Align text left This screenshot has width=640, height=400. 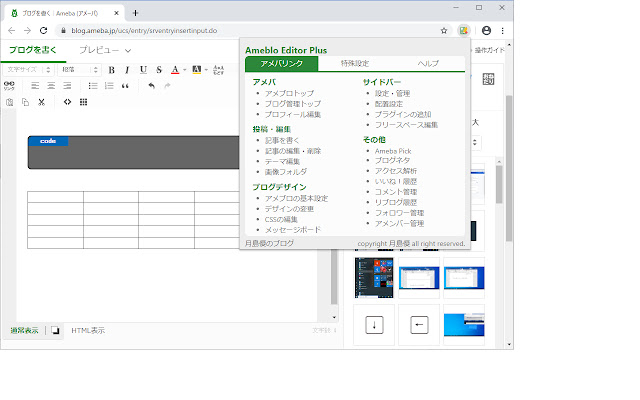point(35,86)
